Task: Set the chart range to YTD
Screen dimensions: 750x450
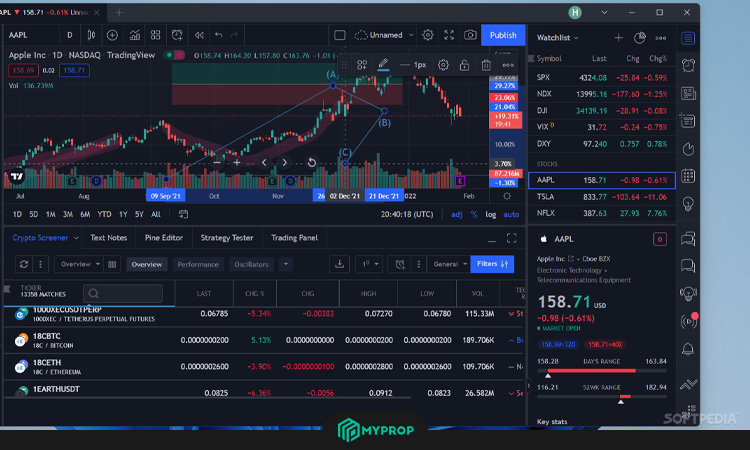Action: click(104, 214)
